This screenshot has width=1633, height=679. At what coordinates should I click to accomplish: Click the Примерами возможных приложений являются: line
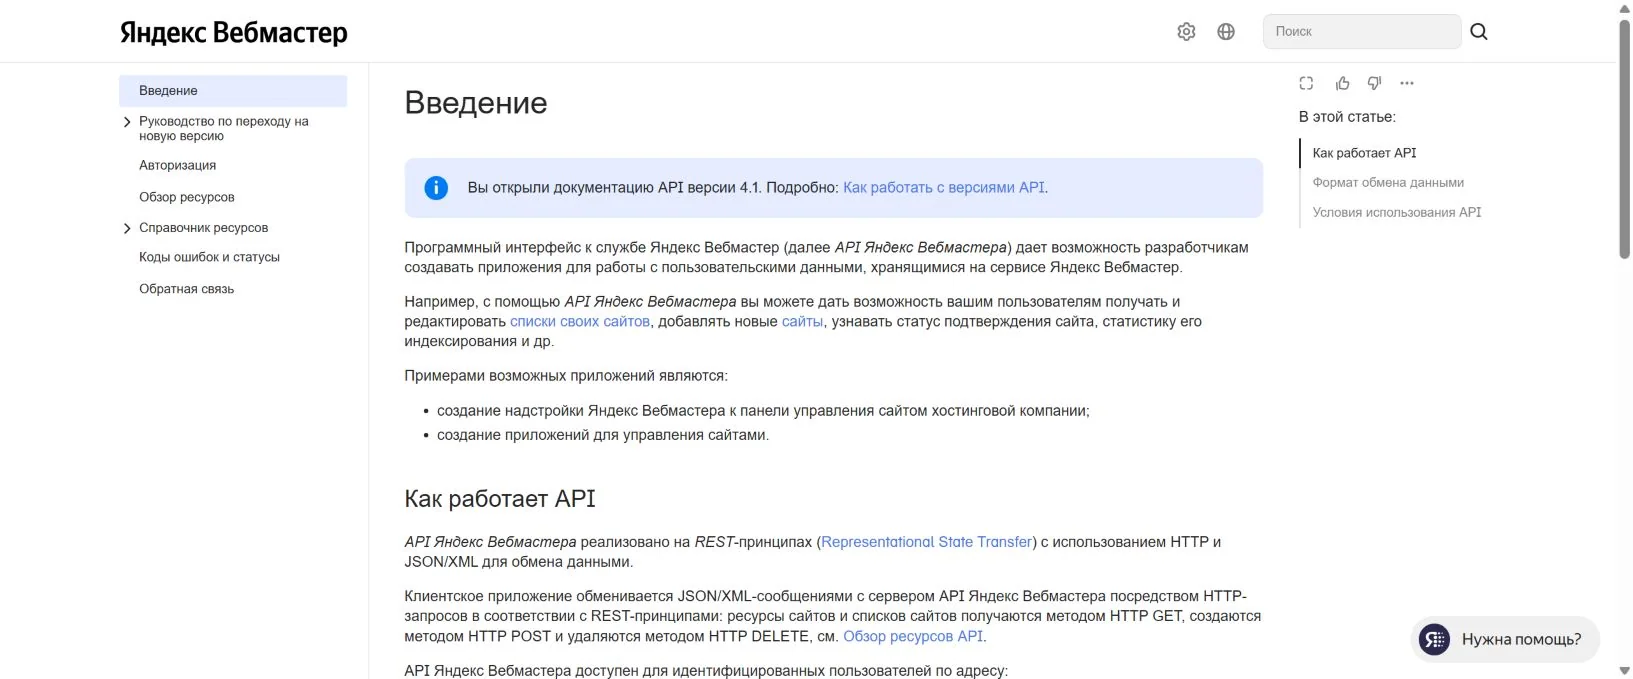click(x=566, y=376)
